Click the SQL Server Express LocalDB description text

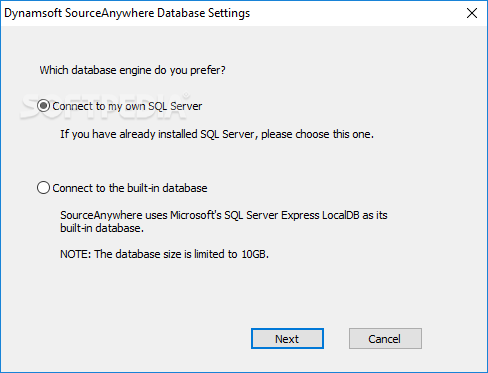(x=224, y=221)
